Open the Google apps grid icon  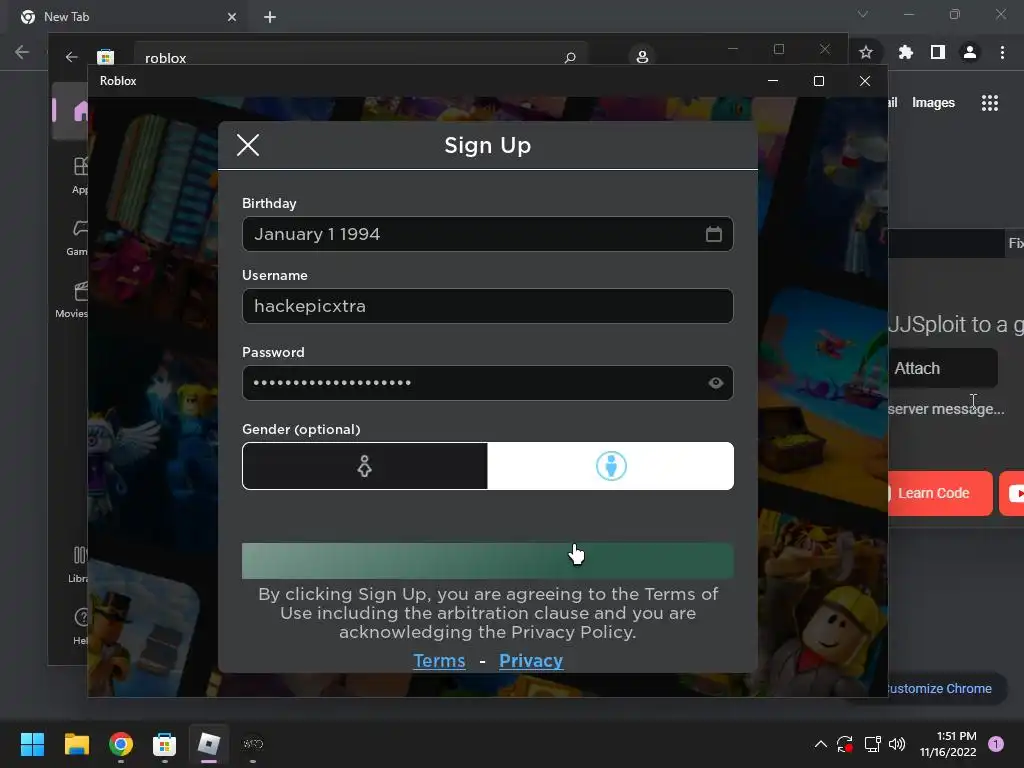[990, 103]
